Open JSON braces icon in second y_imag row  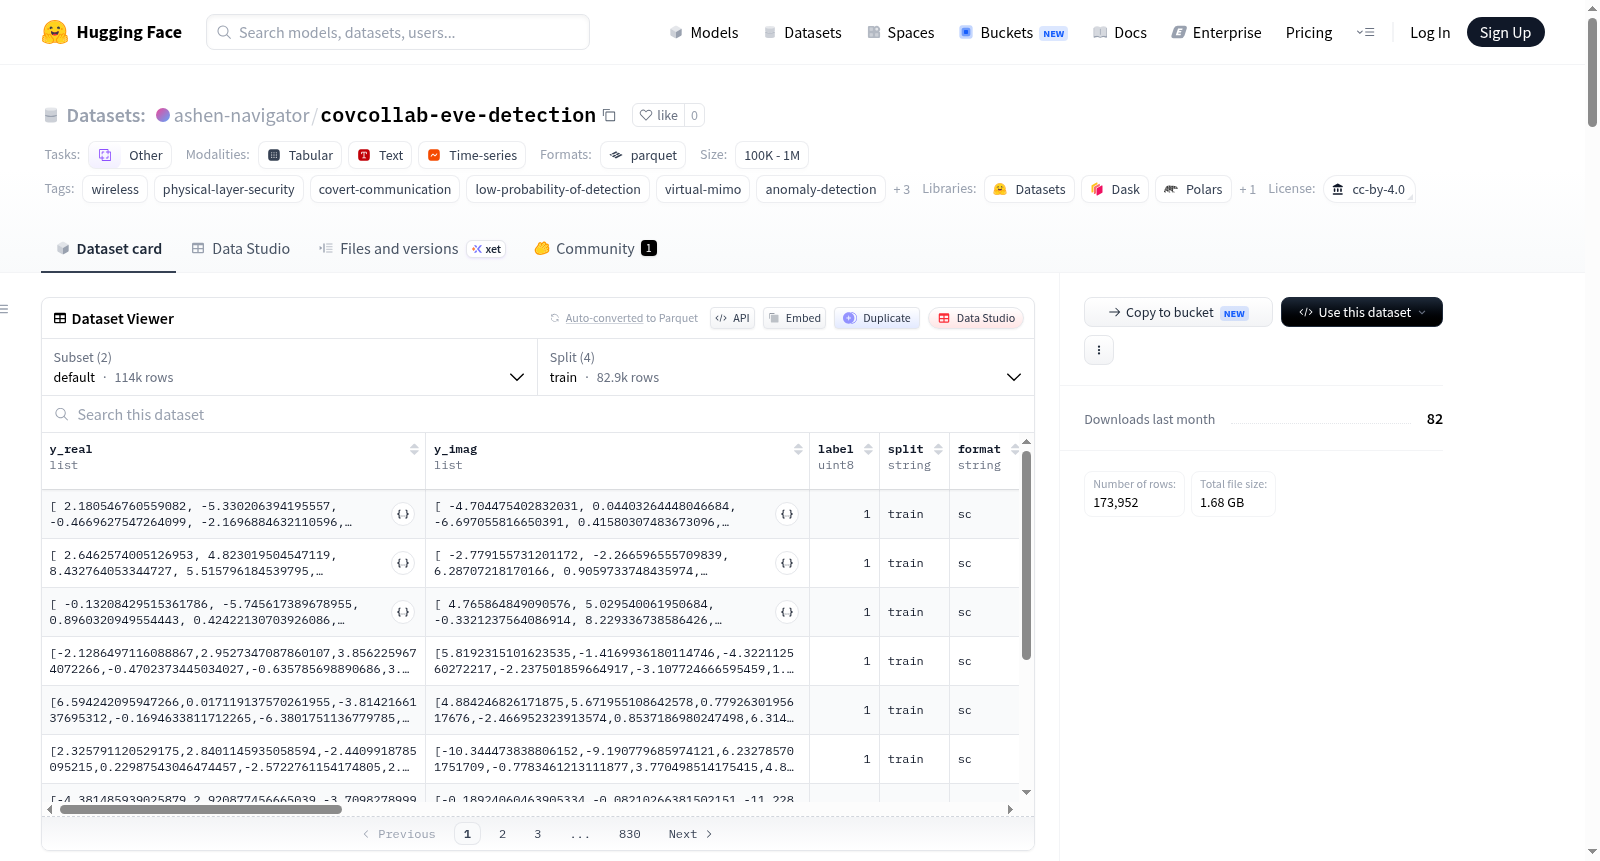click(787, 563)
